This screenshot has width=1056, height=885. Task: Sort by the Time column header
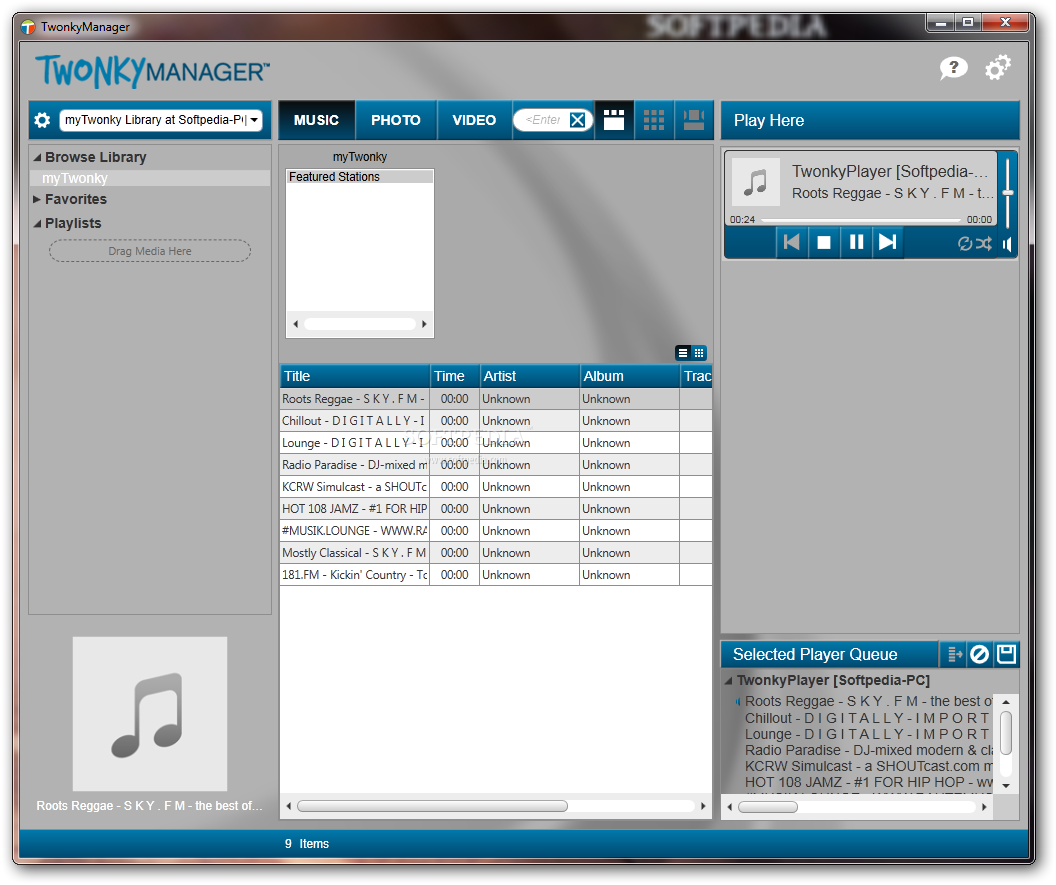pyautogui.click(x=455, y=376)
